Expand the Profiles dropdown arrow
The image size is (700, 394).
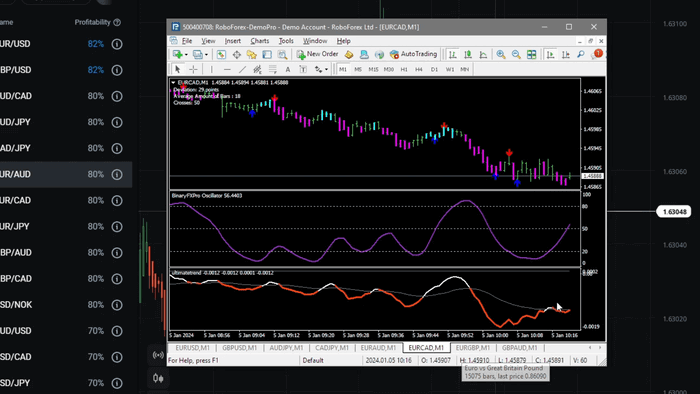(206, 55)
